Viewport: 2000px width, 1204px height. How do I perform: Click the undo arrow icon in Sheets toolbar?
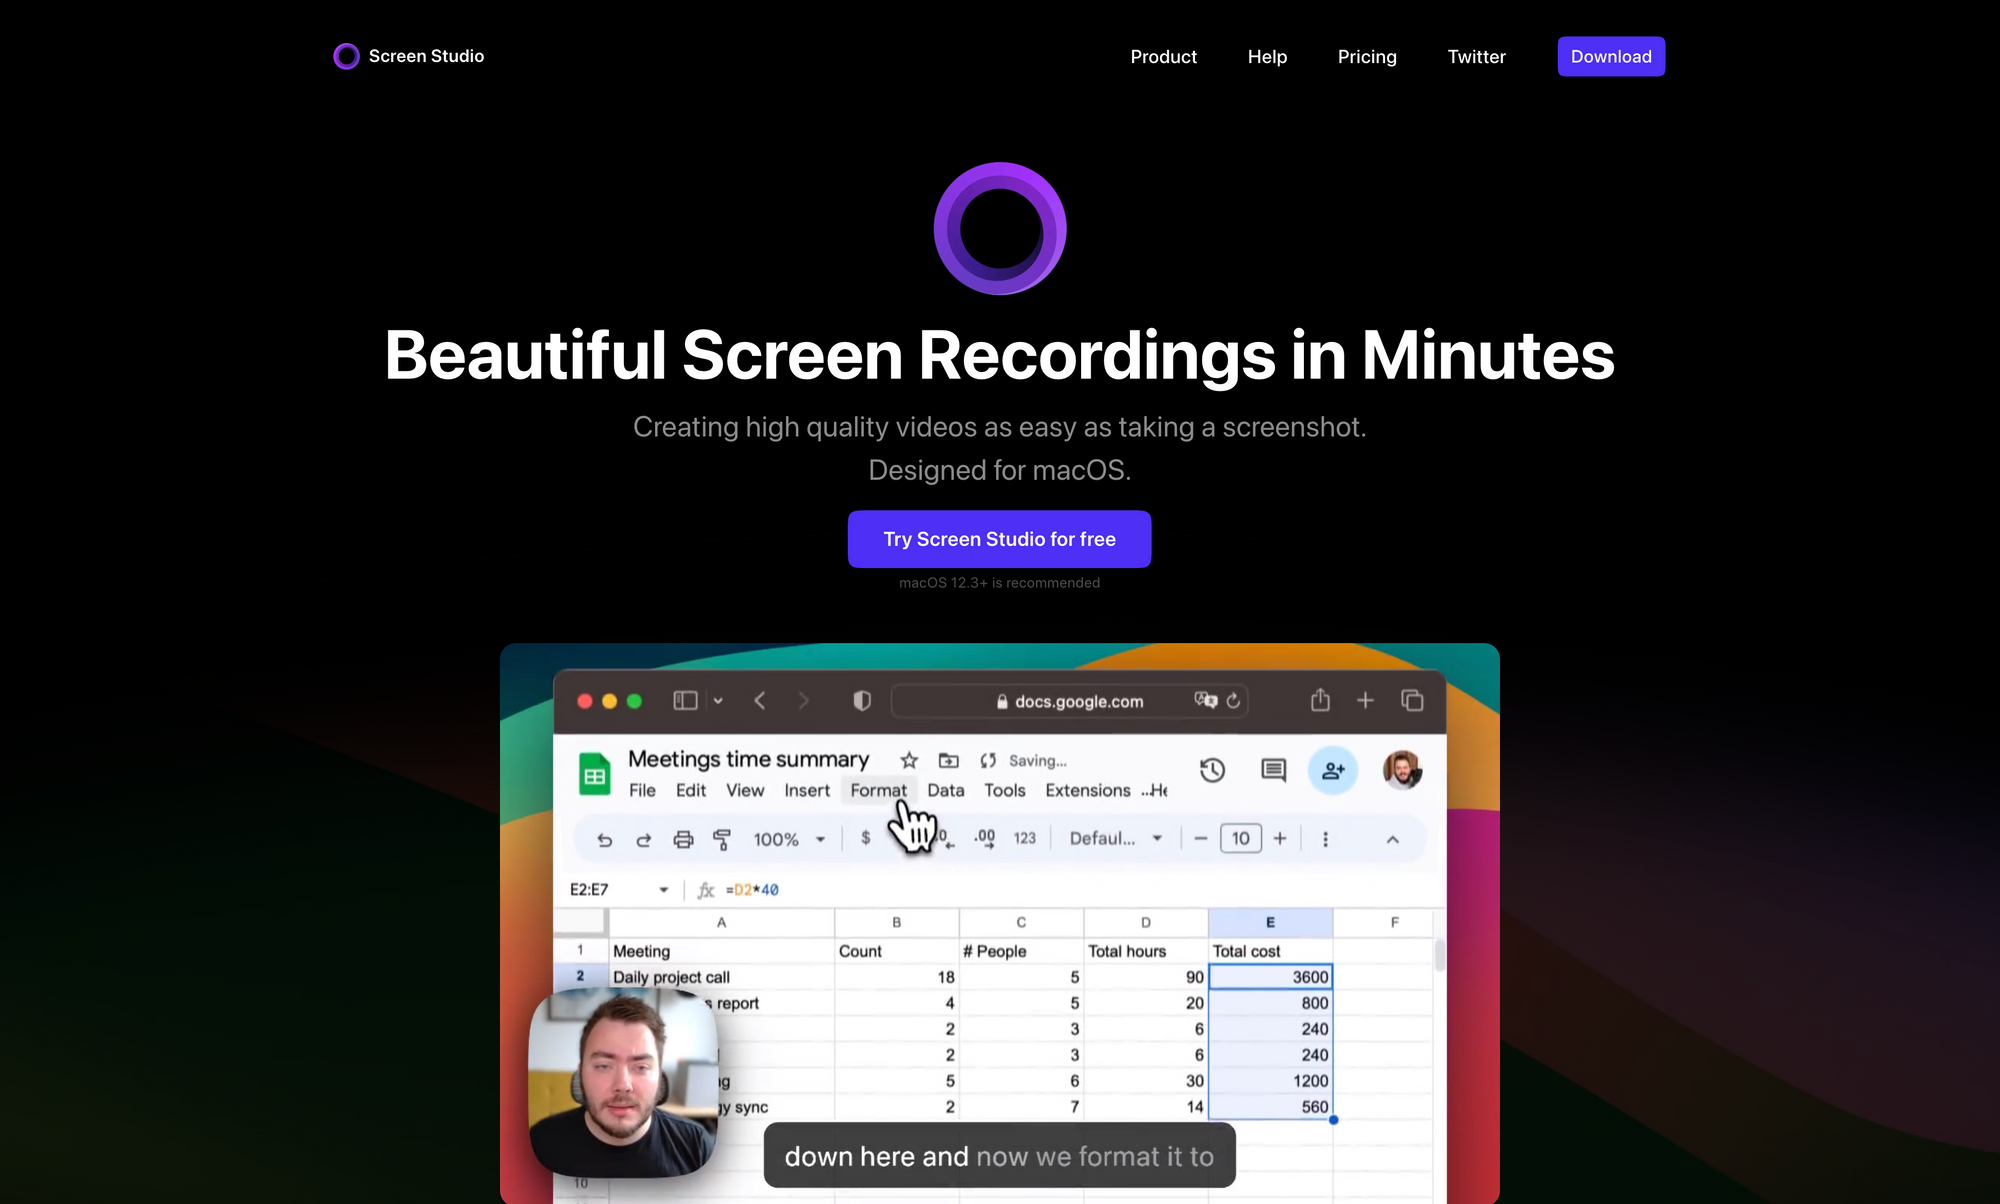pyautogui.click(x=603, y=838)
